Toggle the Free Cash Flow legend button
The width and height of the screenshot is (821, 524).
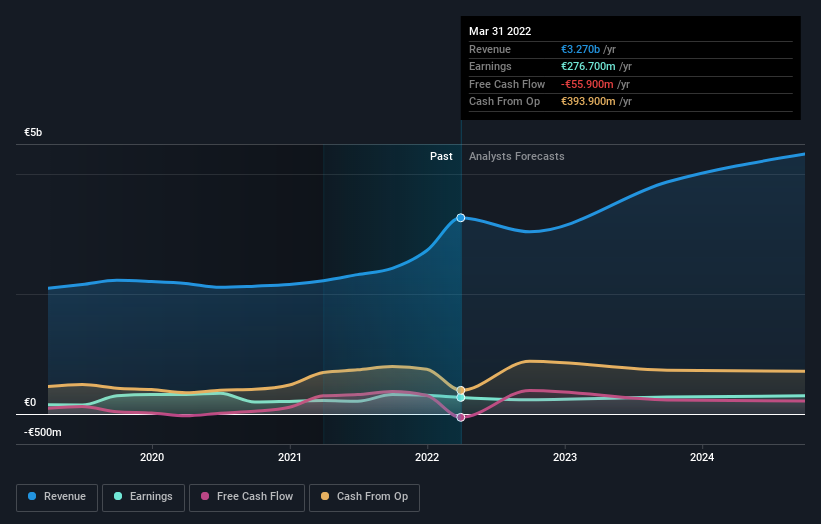[247, 497]
